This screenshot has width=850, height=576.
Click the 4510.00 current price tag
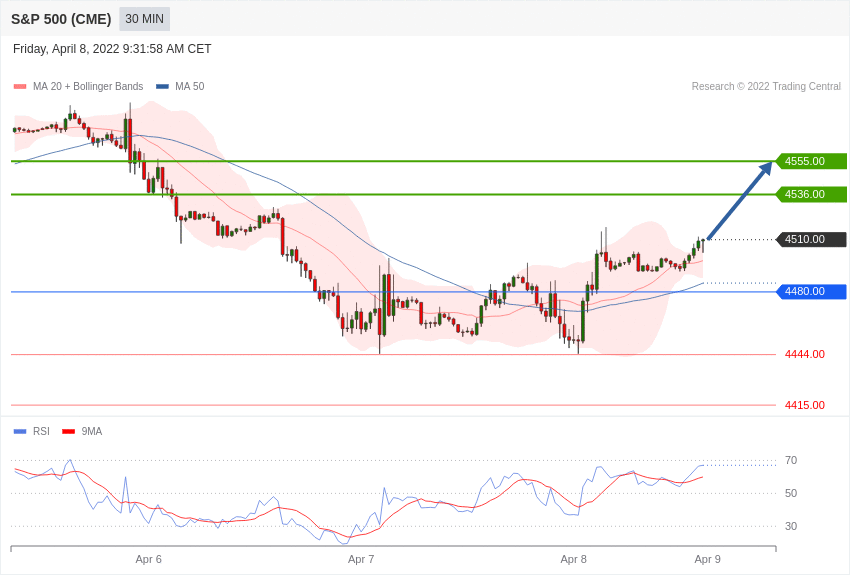pyautogui.click(x=811, y=239)
